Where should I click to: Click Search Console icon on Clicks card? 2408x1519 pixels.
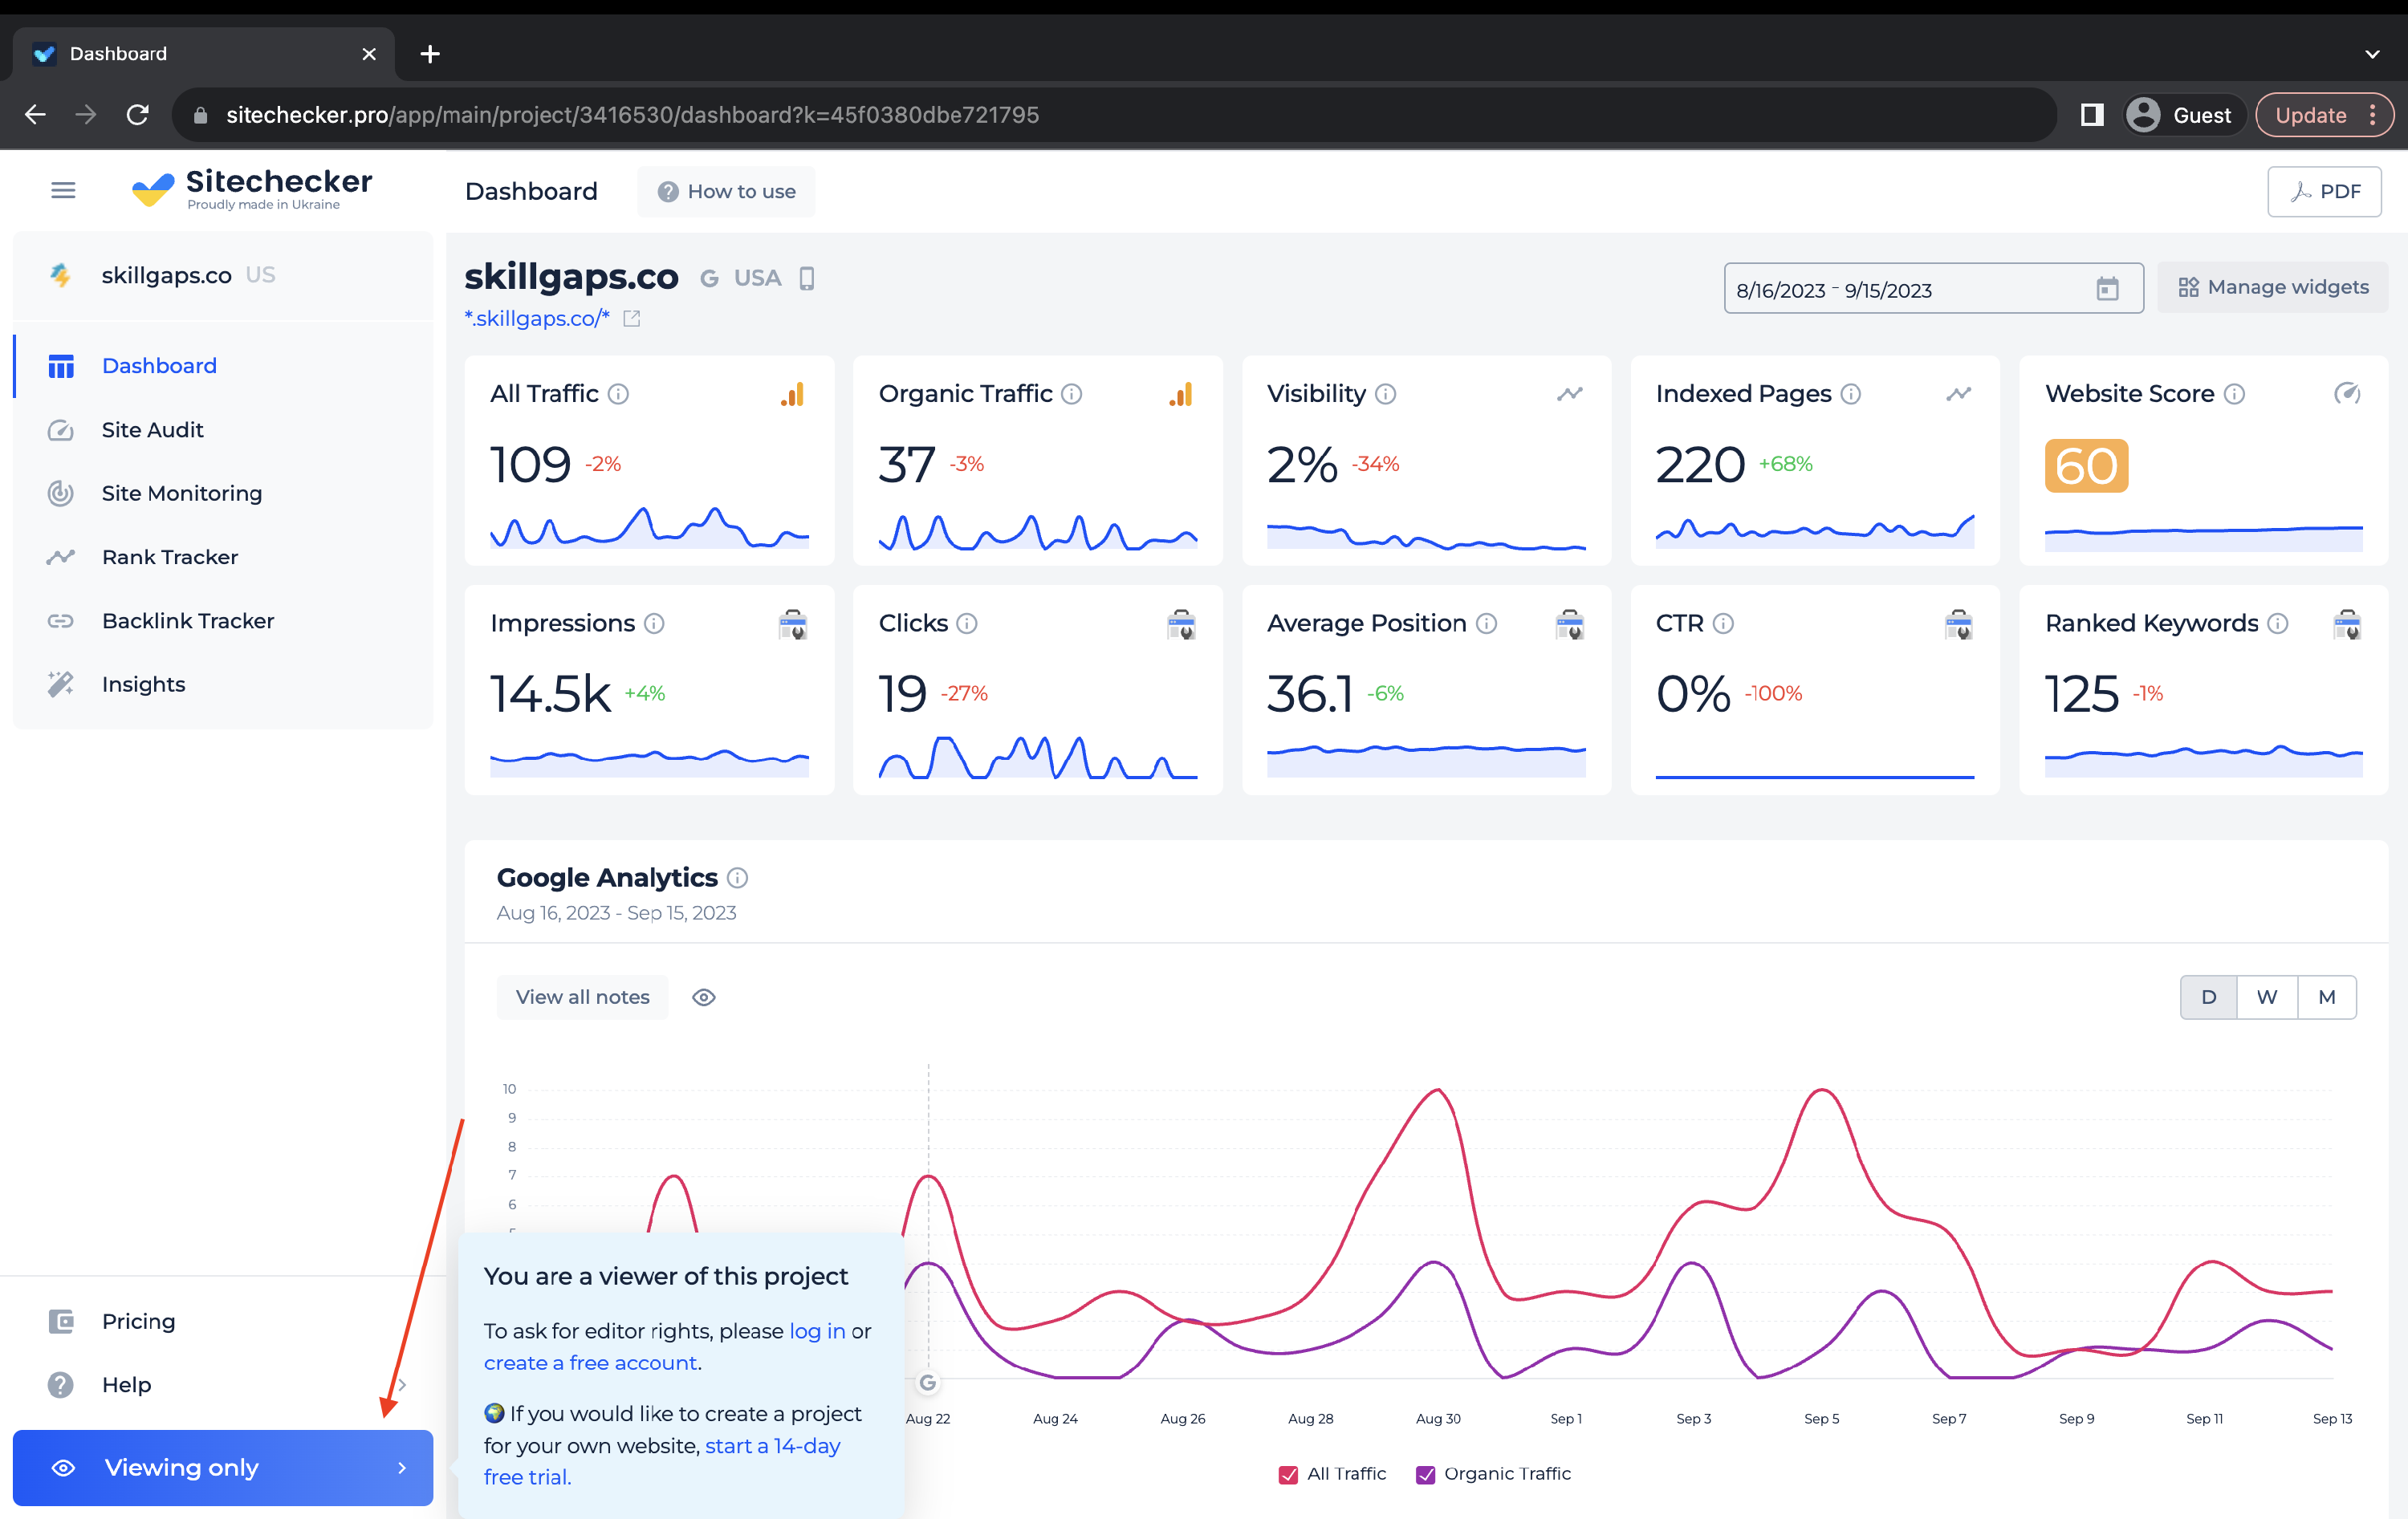pos(1181,624)
